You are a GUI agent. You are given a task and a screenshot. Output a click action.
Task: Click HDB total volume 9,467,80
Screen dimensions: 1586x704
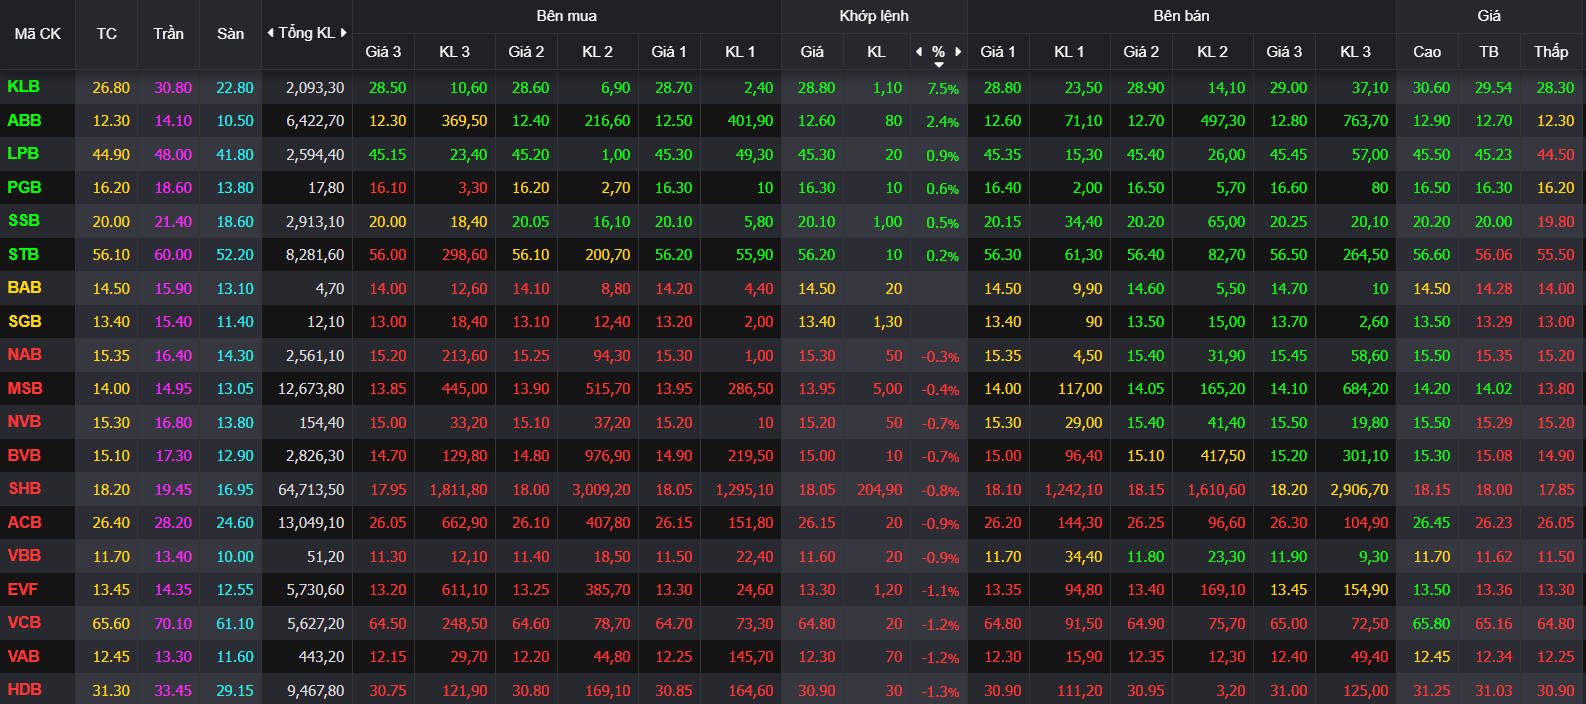pyautogui.click(x=315, y=691)
